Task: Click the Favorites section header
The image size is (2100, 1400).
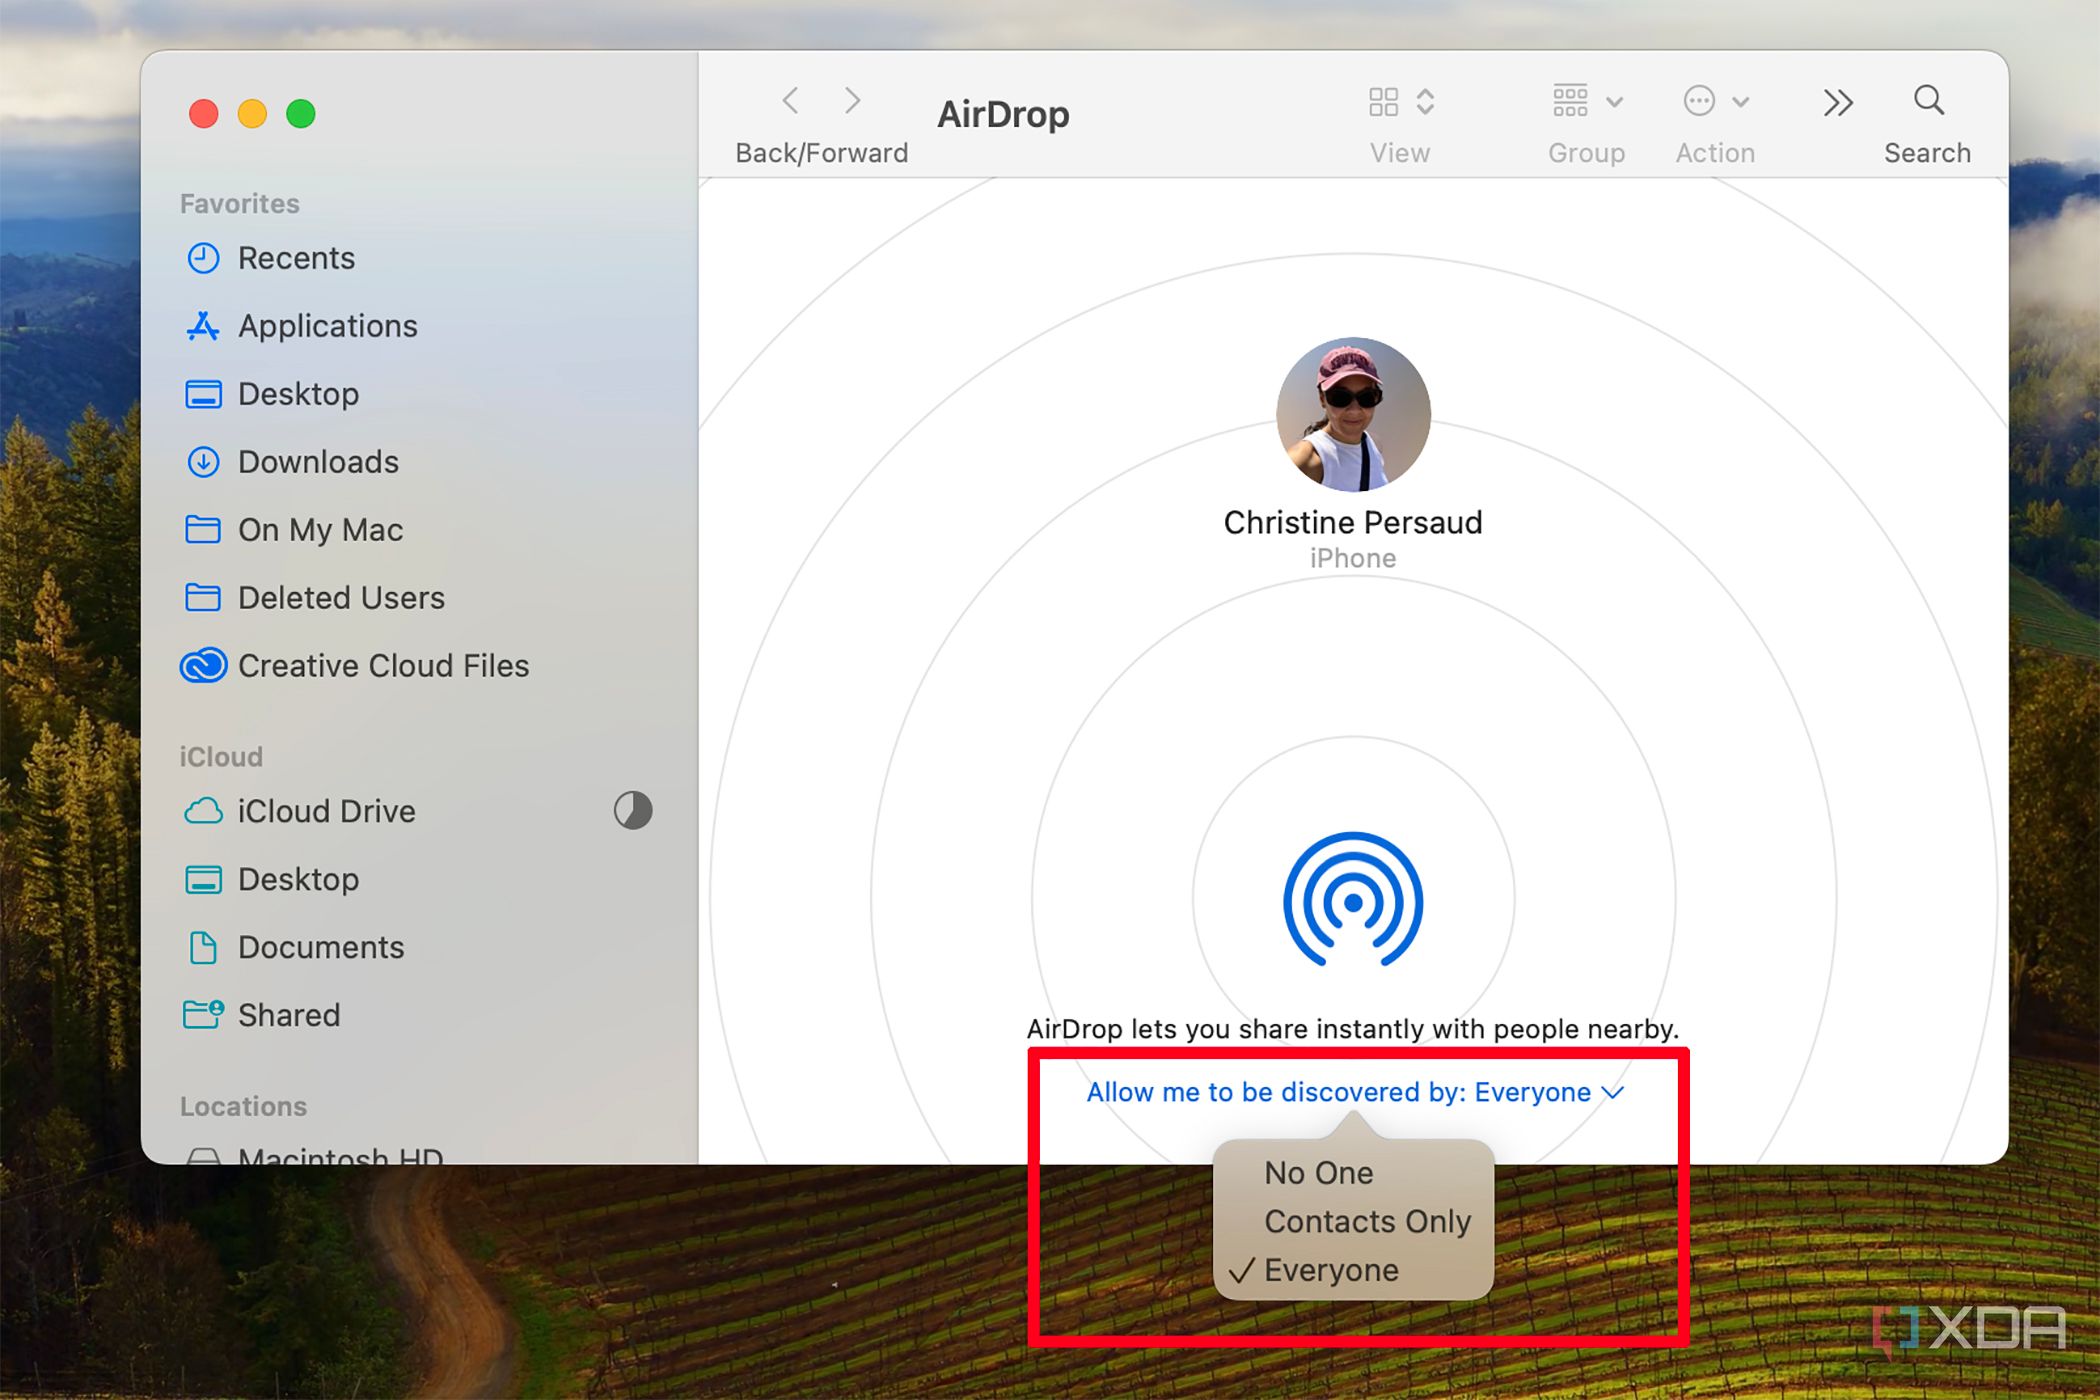Action: [240, 204]
